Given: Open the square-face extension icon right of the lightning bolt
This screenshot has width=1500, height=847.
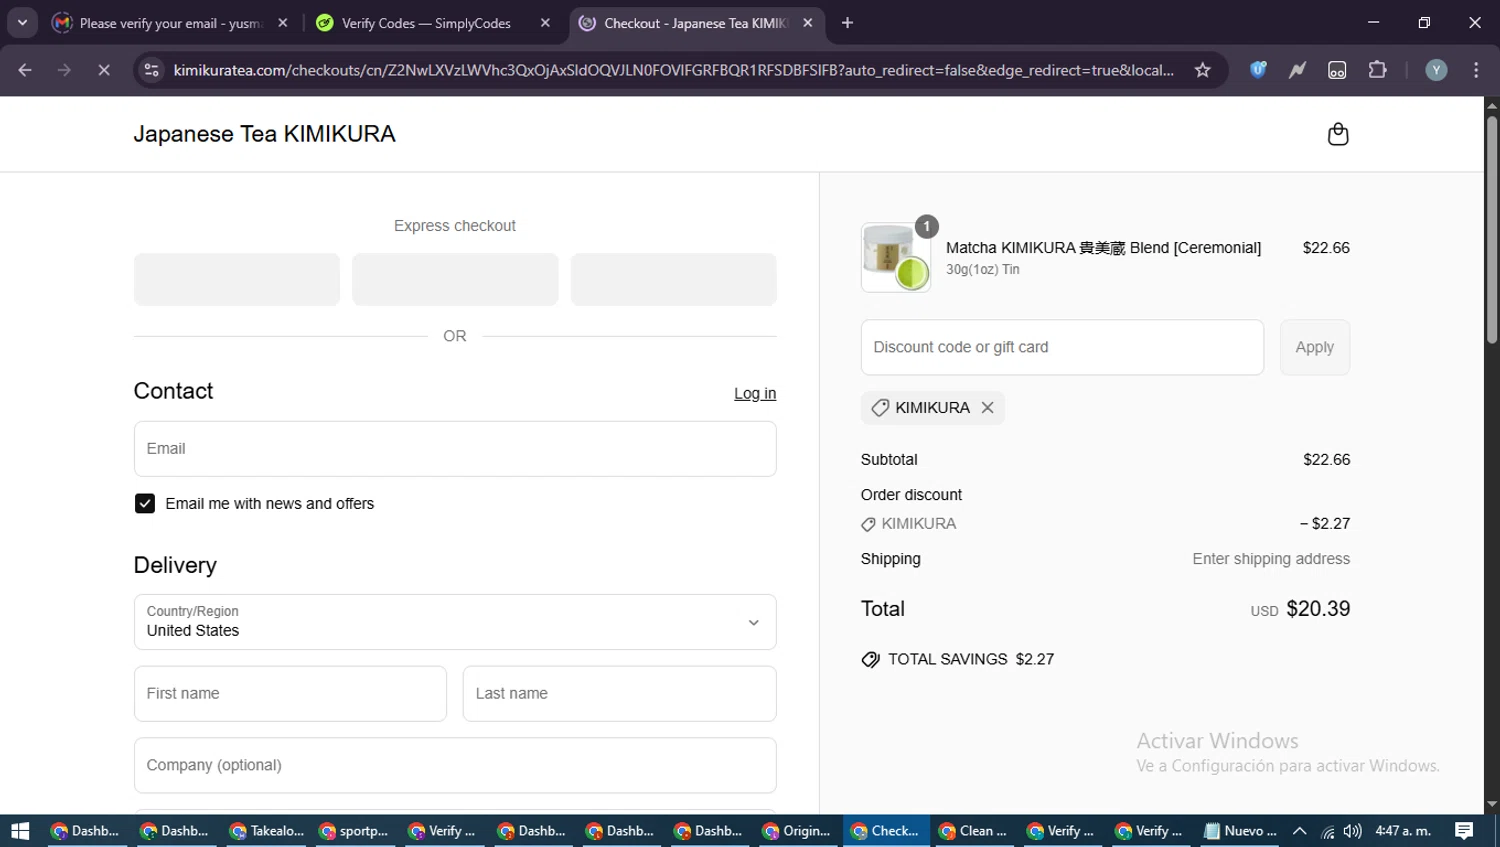Looking at the screenshot, I should click(x=1337, y=70).
